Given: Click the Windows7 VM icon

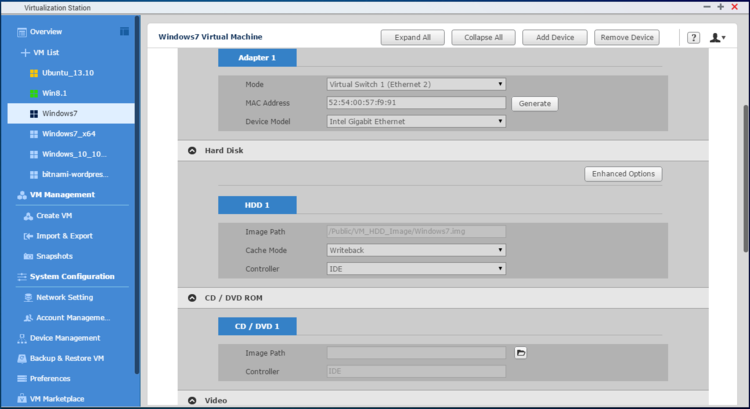Looking at the screenshot, I should coord(34,114).
